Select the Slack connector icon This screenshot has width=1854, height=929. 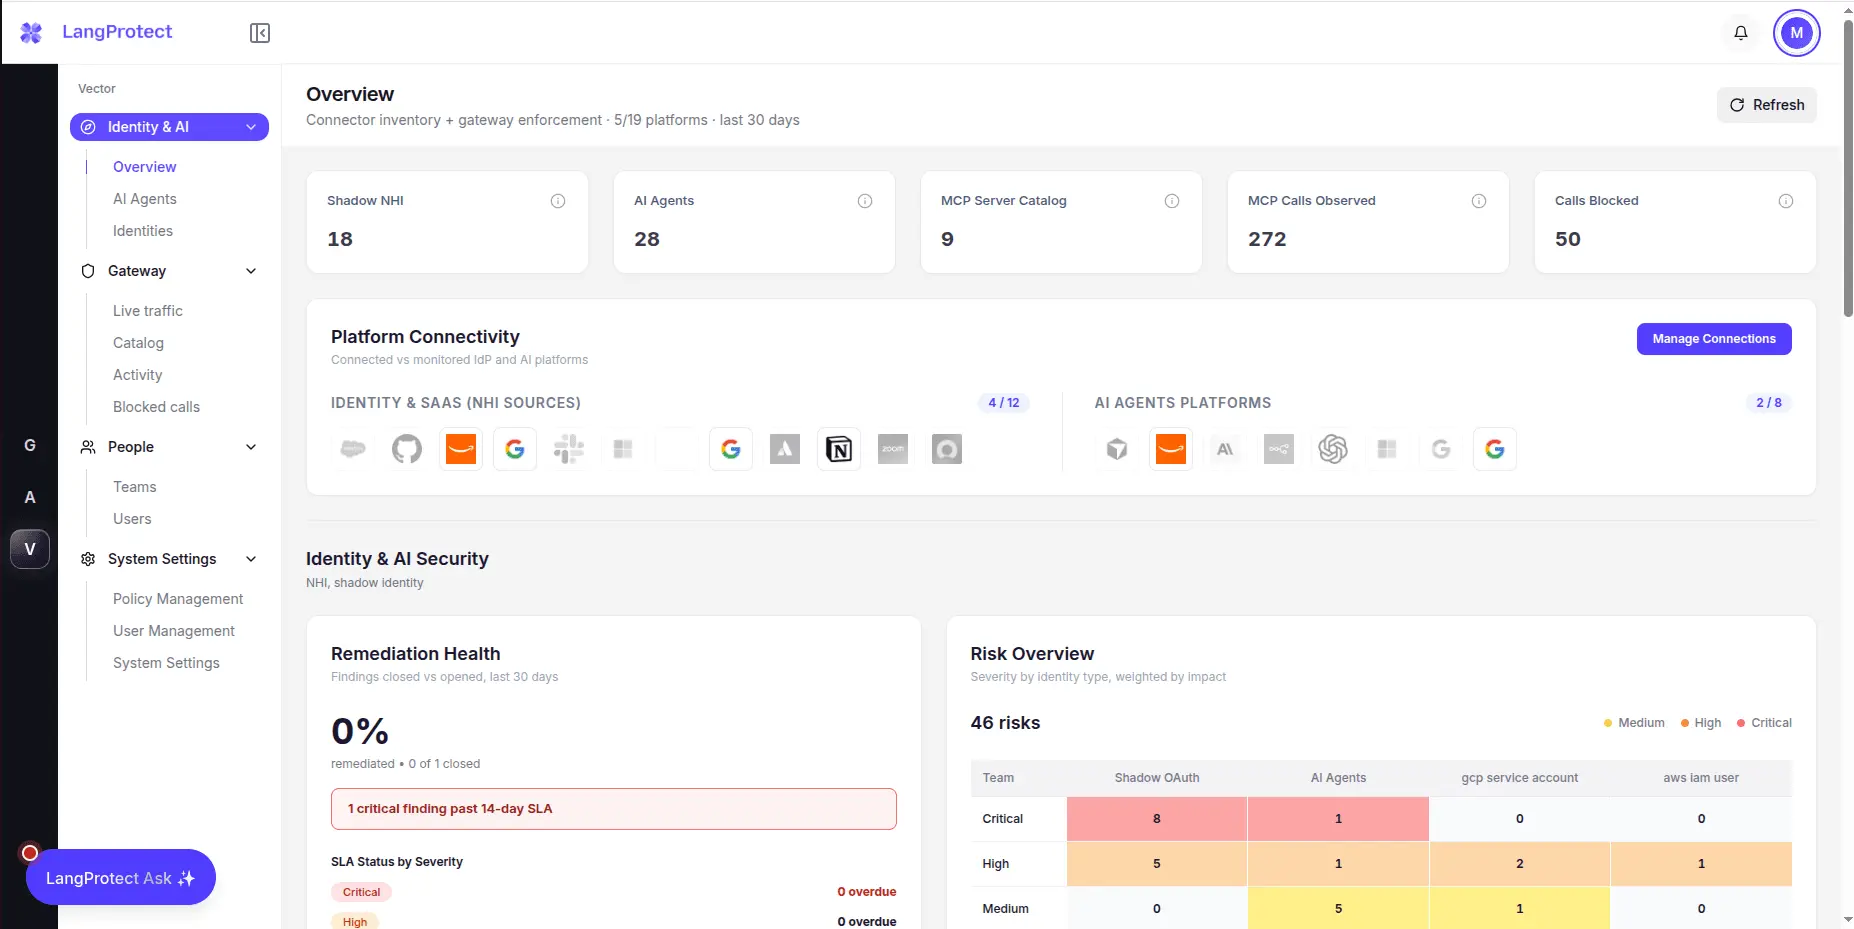569,449
